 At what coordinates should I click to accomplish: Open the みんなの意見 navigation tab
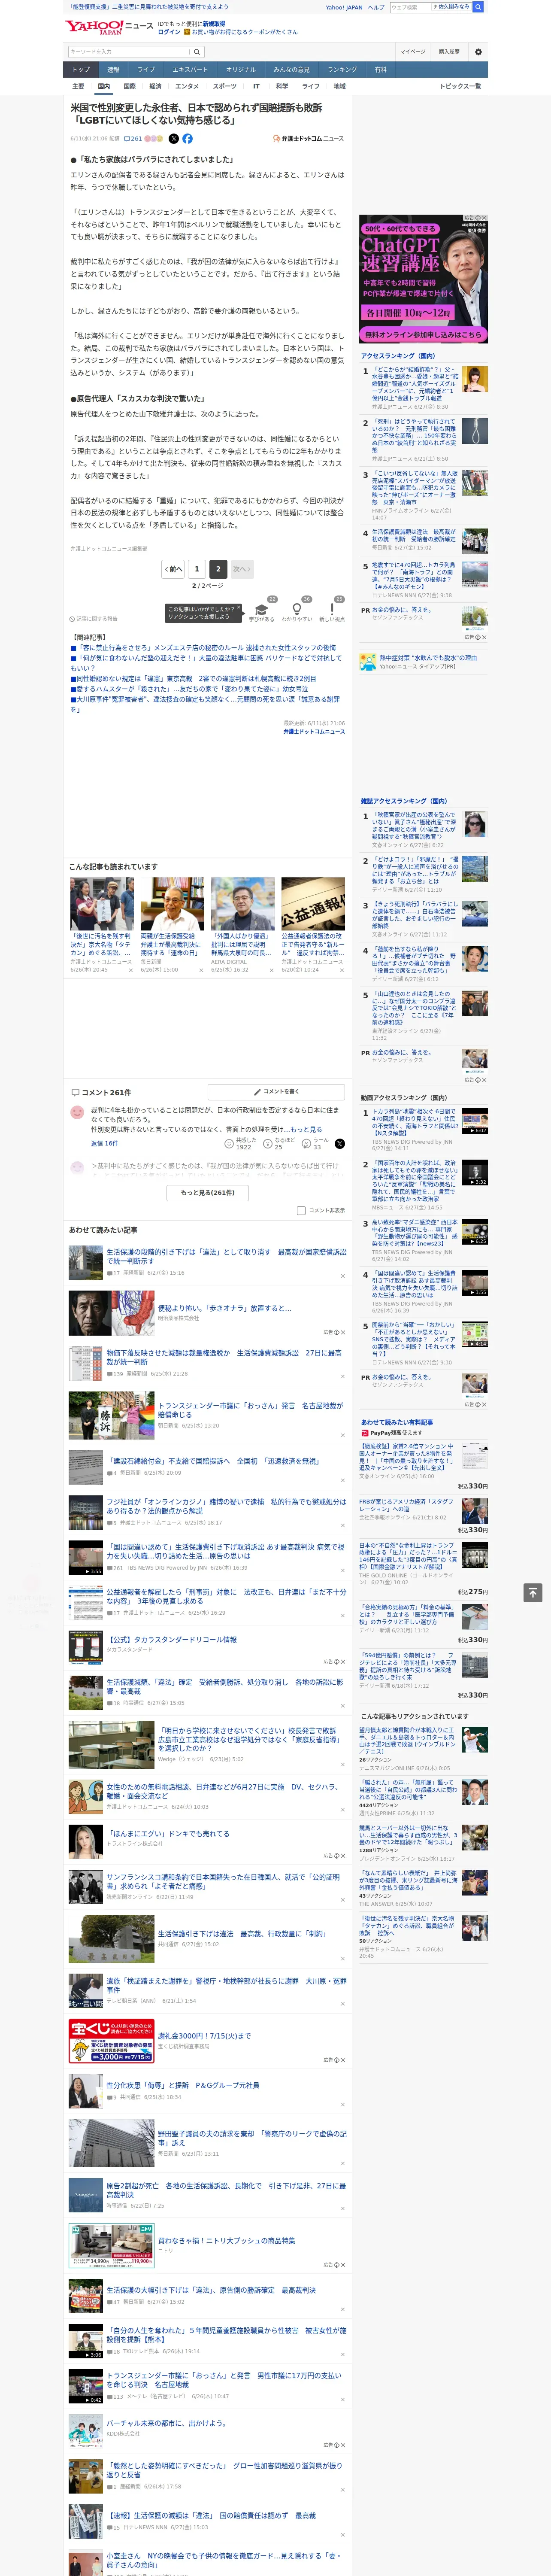(292, 70)
